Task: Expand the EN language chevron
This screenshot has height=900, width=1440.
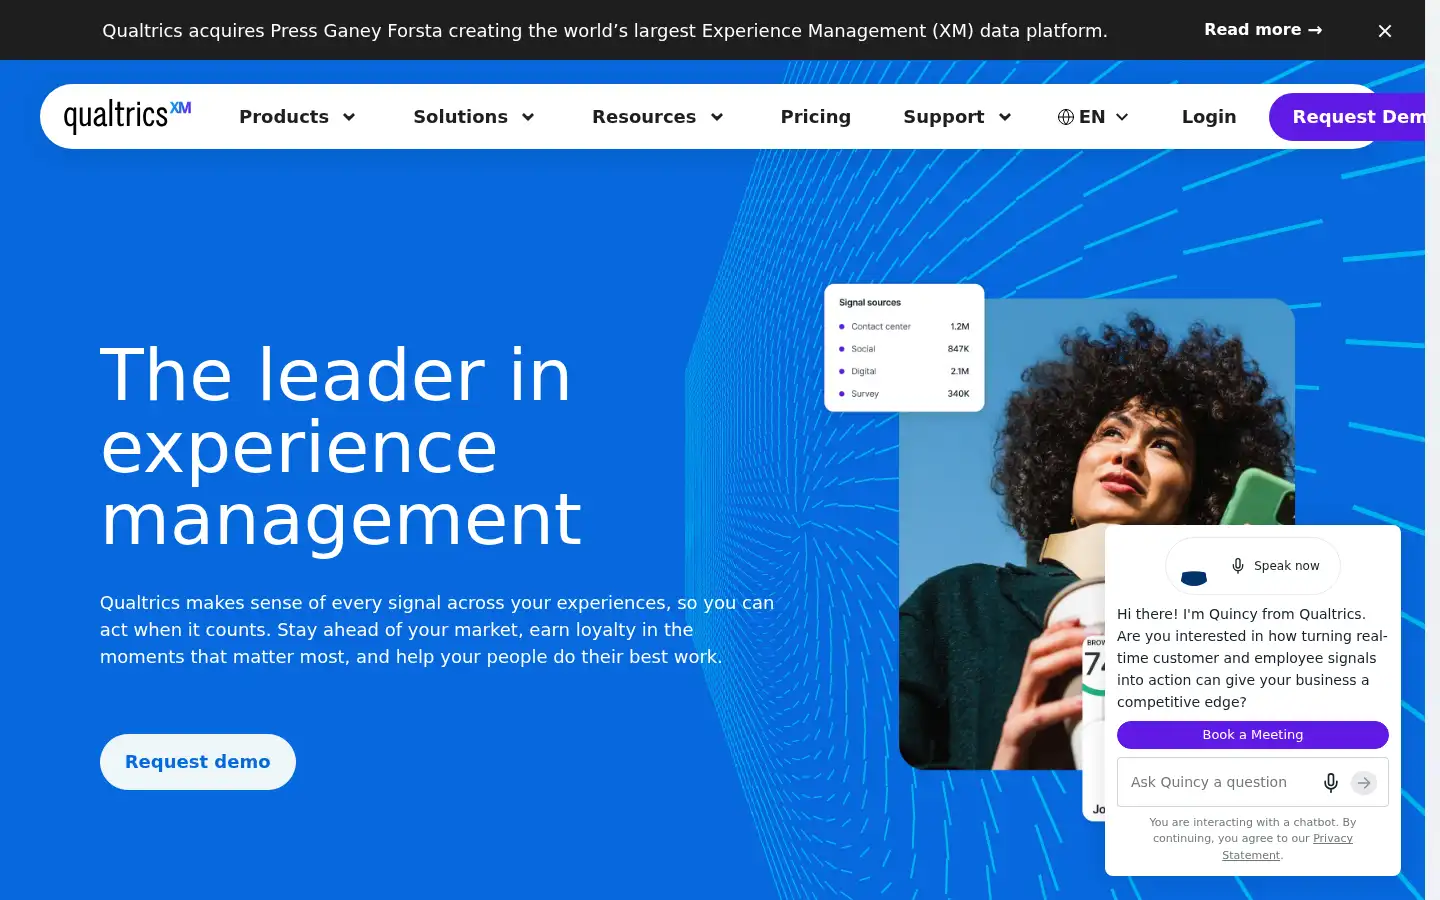Action: (x=1122, y=117)
